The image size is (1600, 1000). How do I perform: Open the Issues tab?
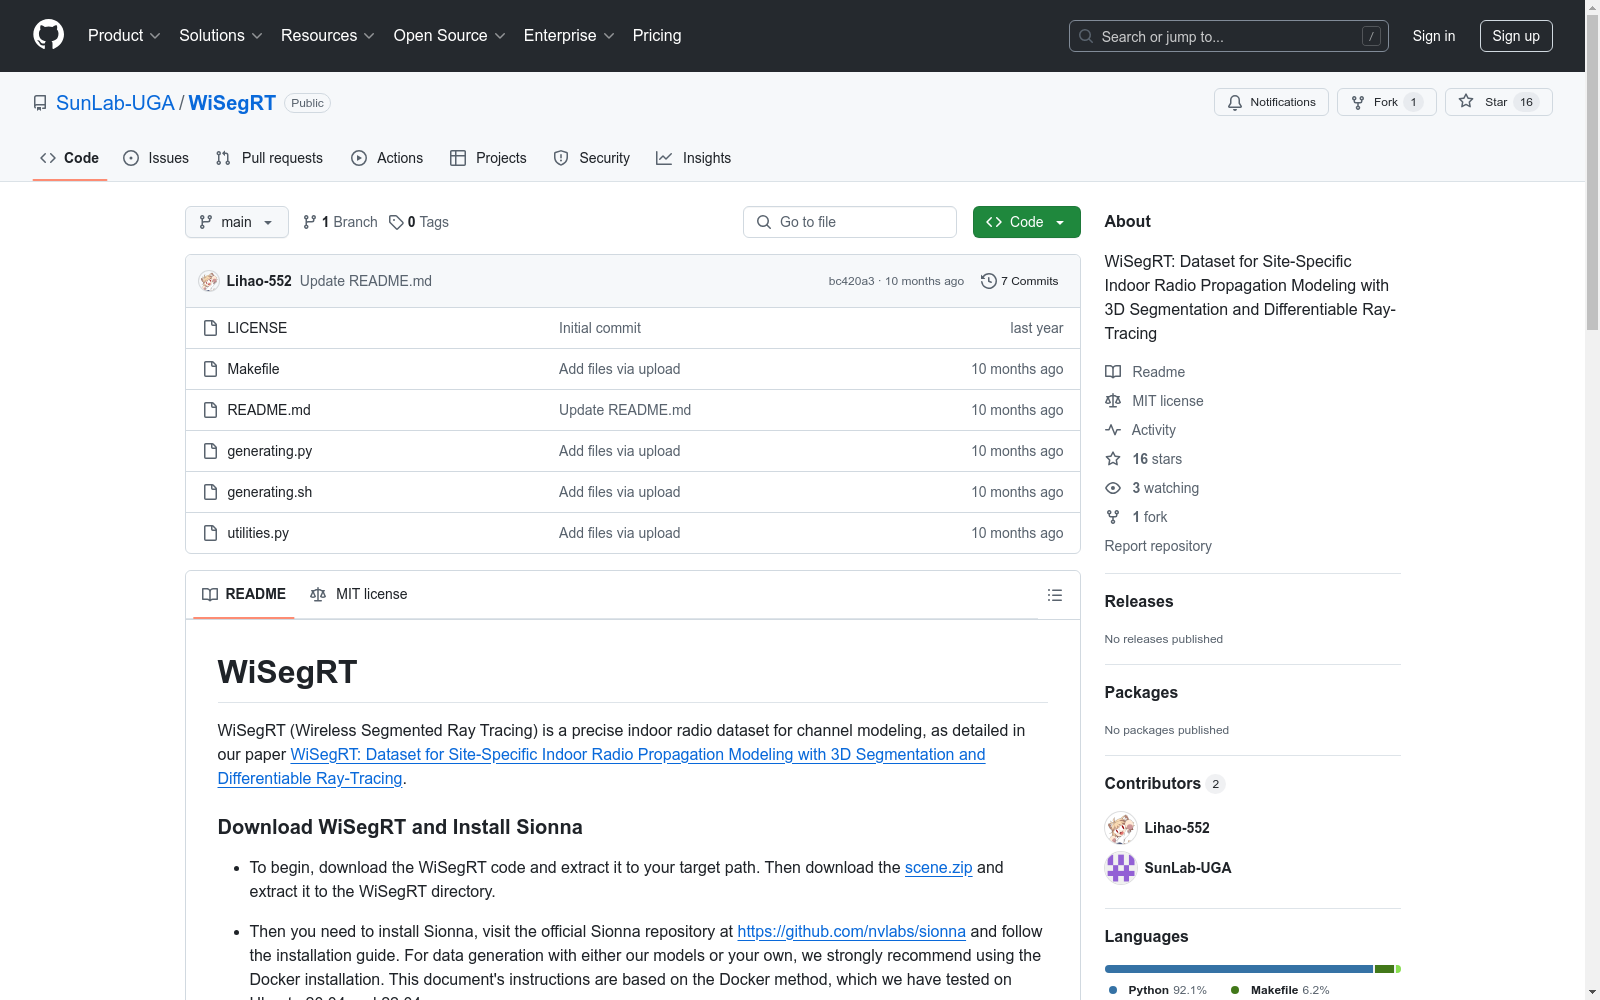coord(156,158)
